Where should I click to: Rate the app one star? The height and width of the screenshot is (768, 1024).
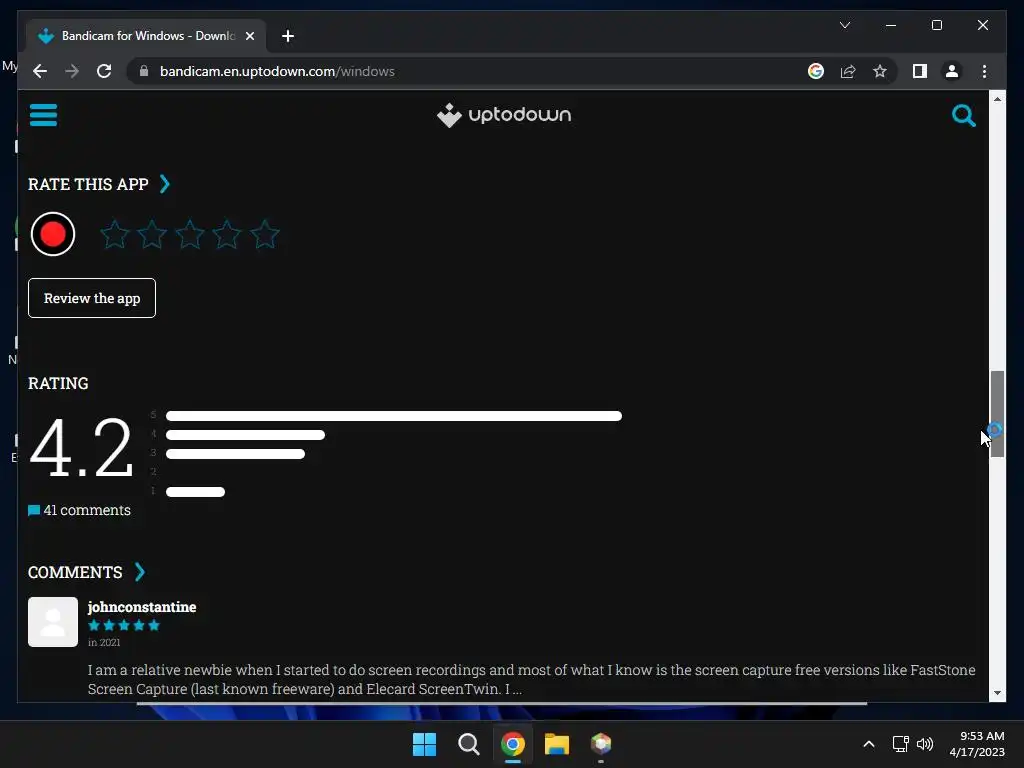pos(115,234)
